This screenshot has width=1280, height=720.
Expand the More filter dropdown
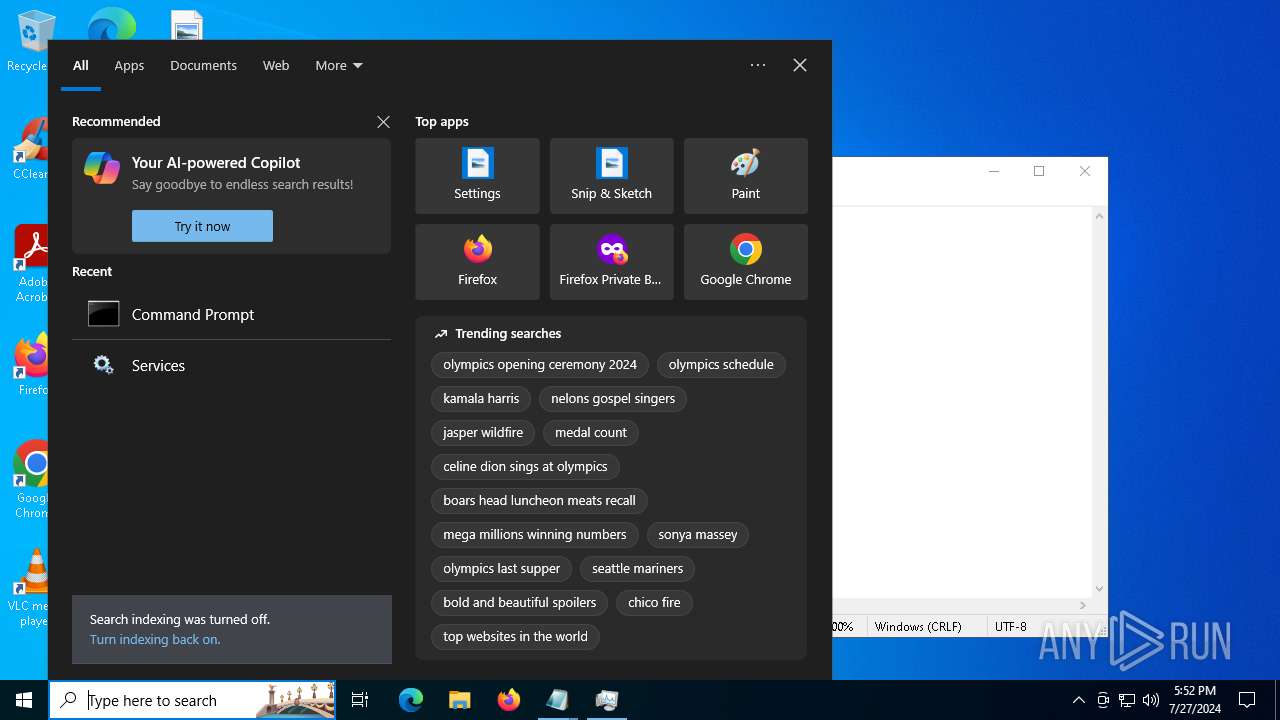(x=339, y=65)
